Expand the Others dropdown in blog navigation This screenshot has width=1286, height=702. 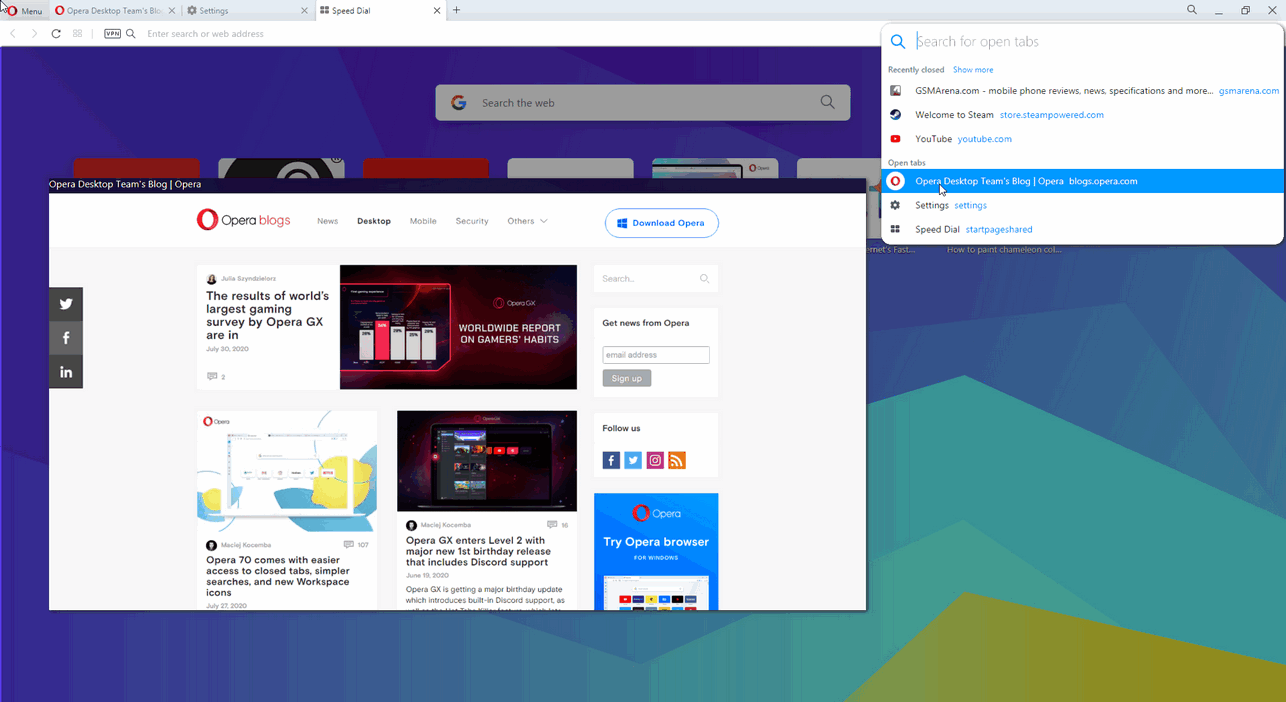tap(527, 221)
